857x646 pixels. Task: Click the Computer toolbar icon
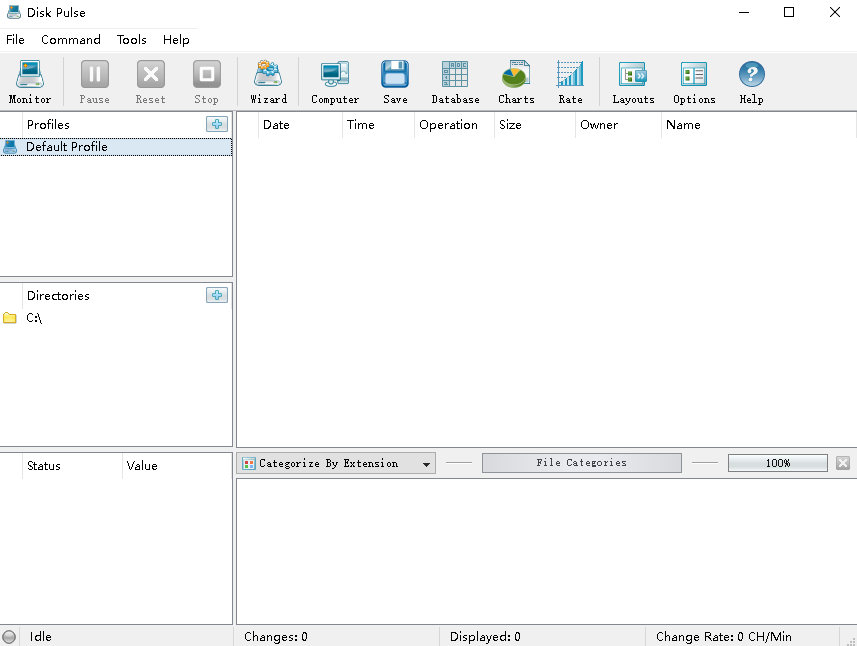pyautogui.click(x=335, y=81)
